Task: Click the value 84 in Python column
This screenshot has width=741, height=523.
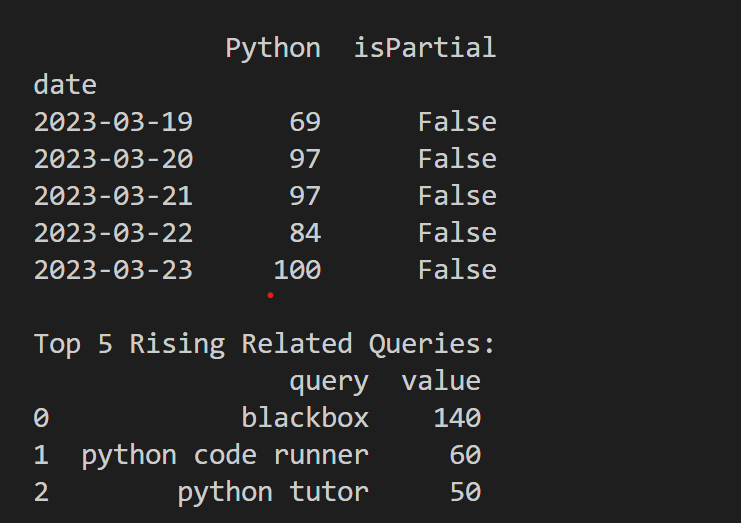Action: tap(305, 233)
